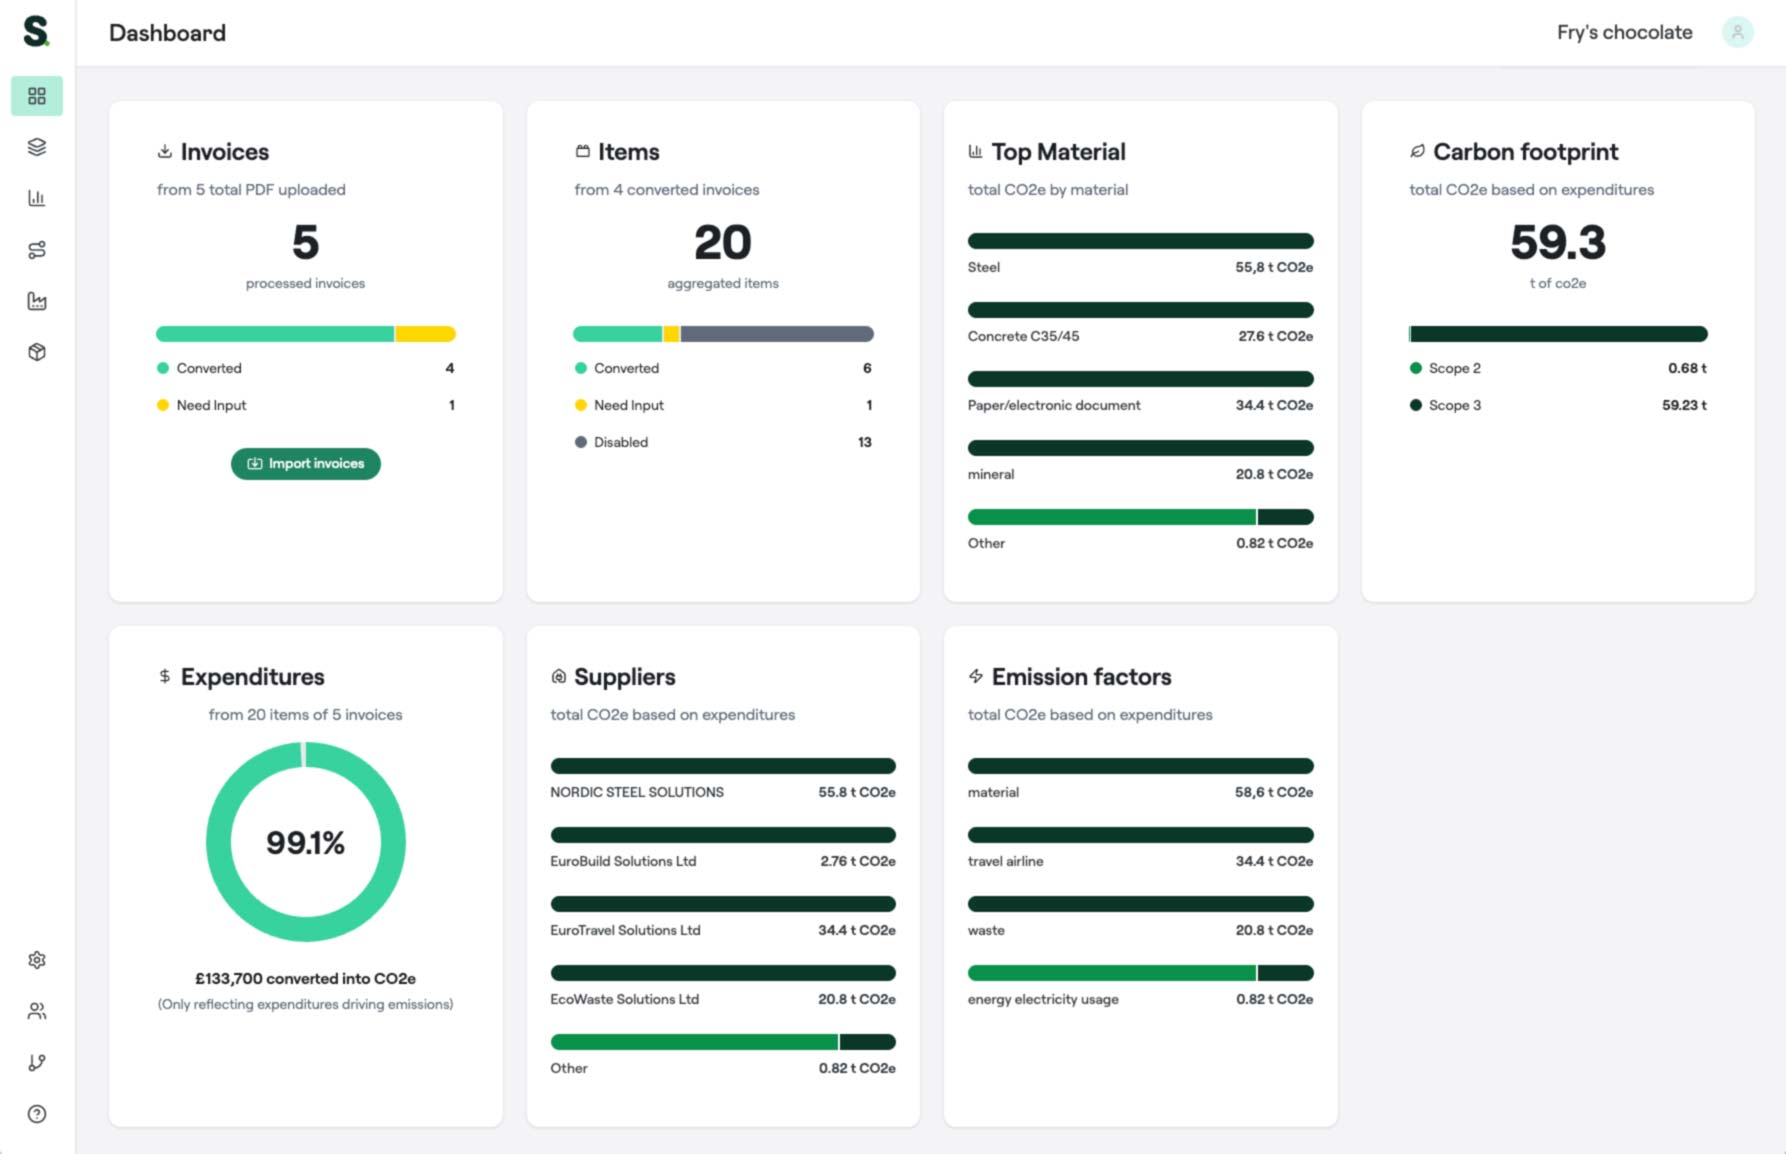Click the Import invoices button

[x=305, y=463]
